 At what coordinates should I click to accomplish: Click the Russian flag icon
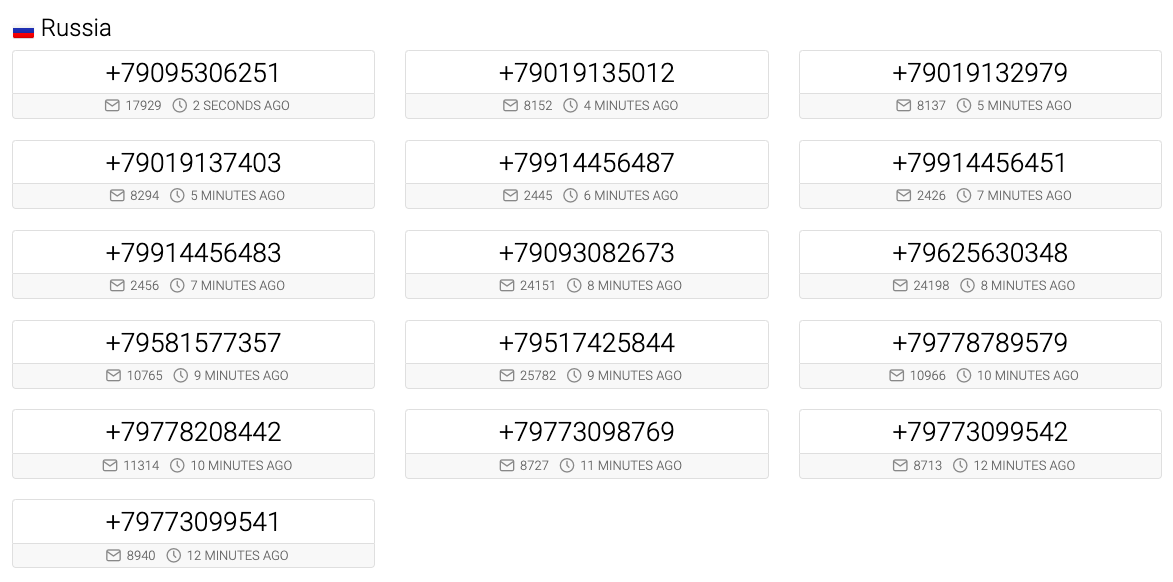(x=23, y=30)
